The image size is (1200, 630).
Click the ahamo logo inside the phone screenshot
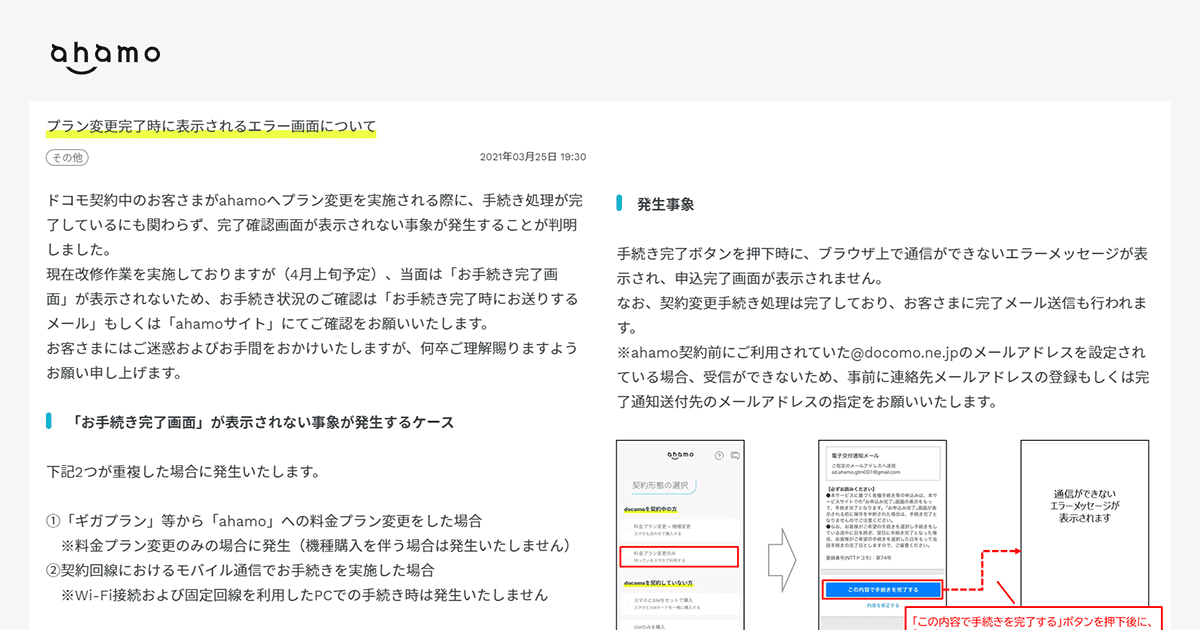click(680, 455)
